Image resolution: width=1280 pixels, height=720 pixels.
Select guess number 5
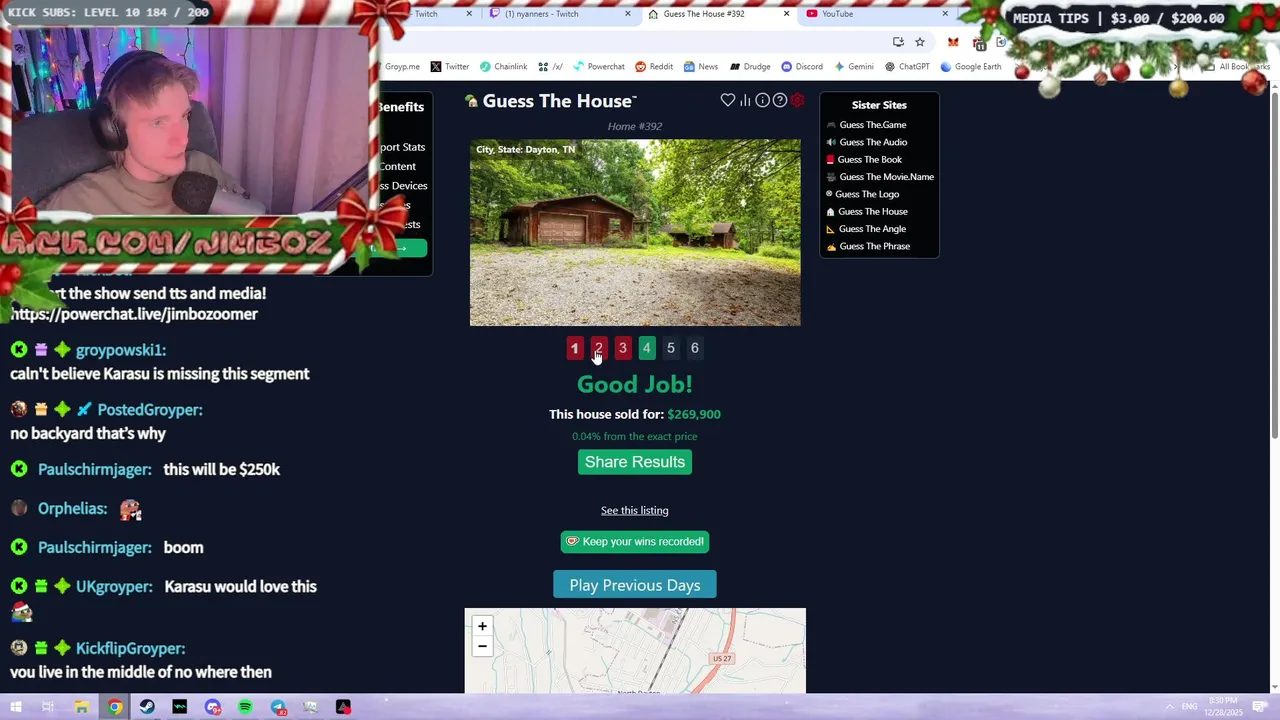pyautogui.click(x=670, y=348)
